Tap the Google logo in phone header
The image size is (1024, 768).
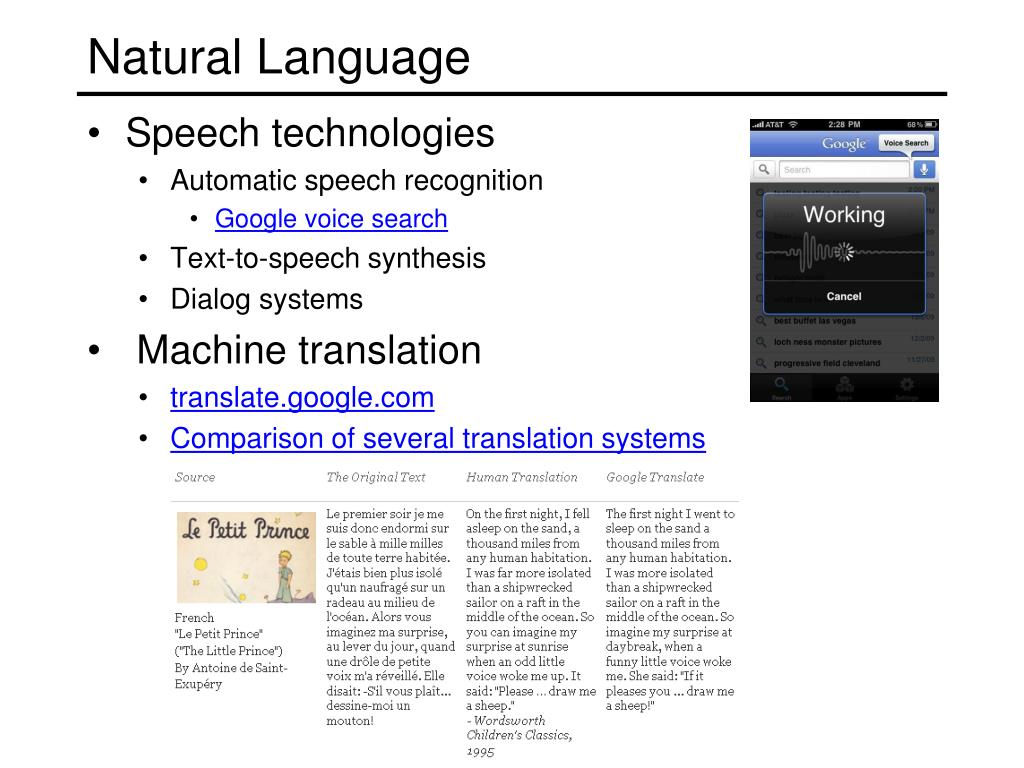pos(844,143)
